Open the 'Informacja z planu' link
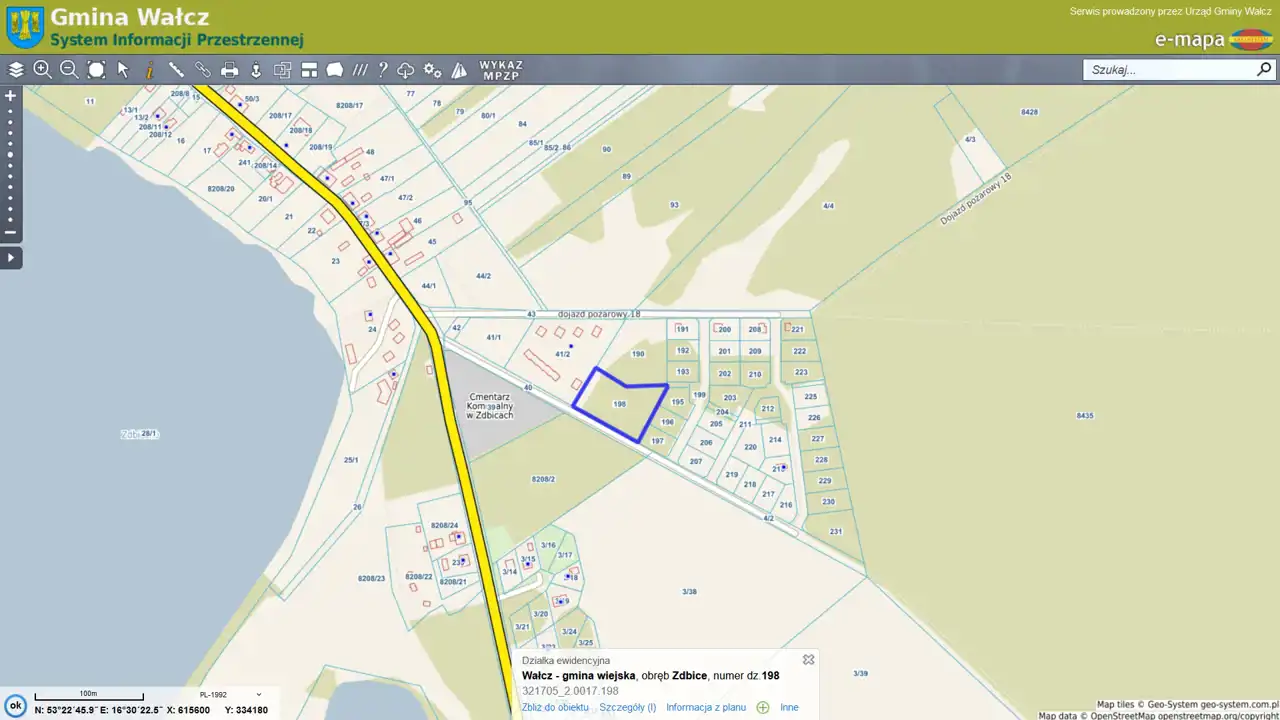 706,707
